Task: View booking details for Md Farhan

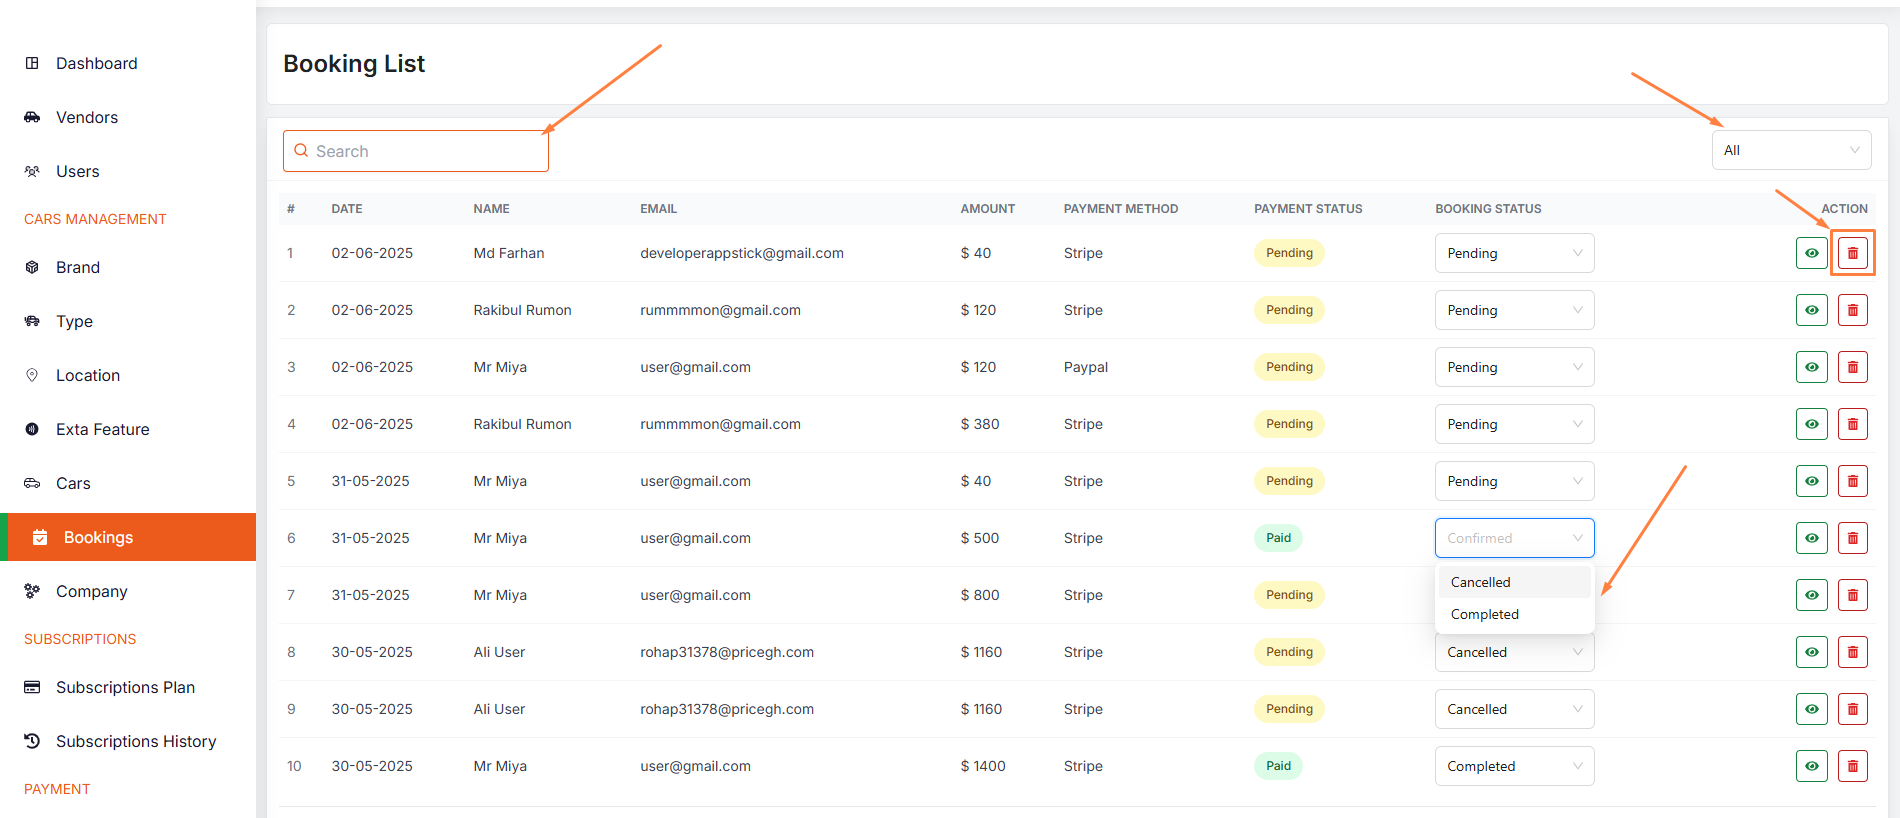Action: point(1811,253)
